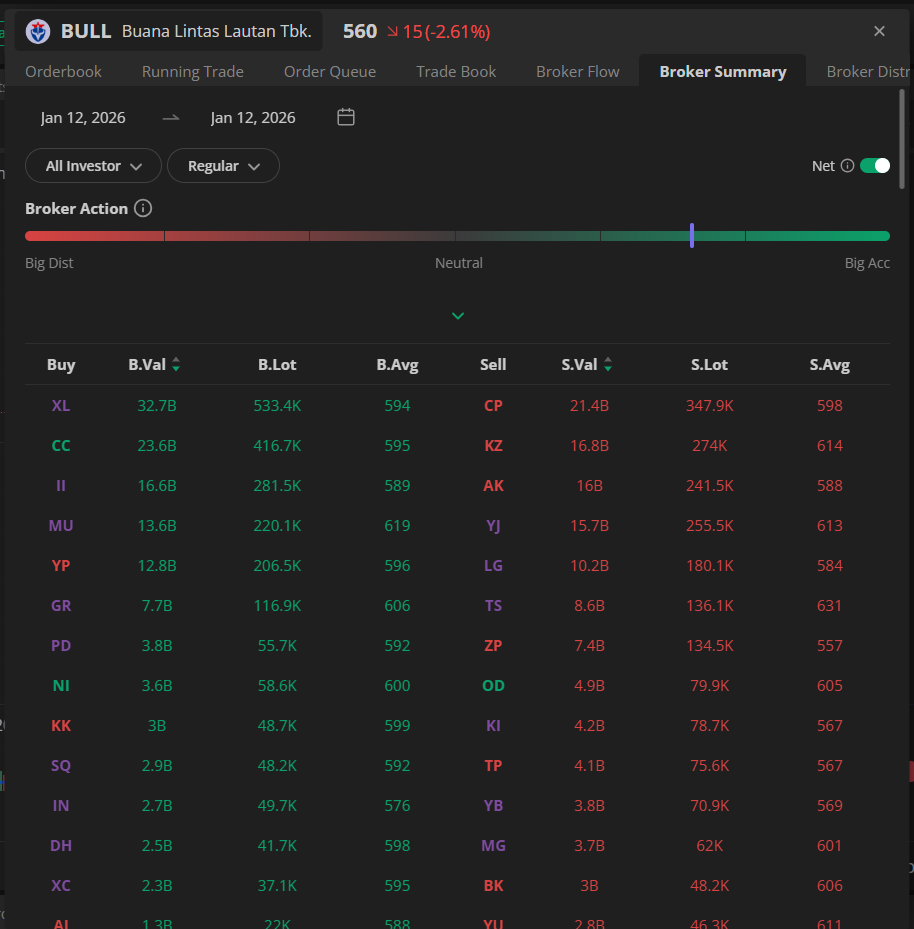914x929 pixels.
Task: Close the BULL stock panel
Action: [x=879, y=31]
